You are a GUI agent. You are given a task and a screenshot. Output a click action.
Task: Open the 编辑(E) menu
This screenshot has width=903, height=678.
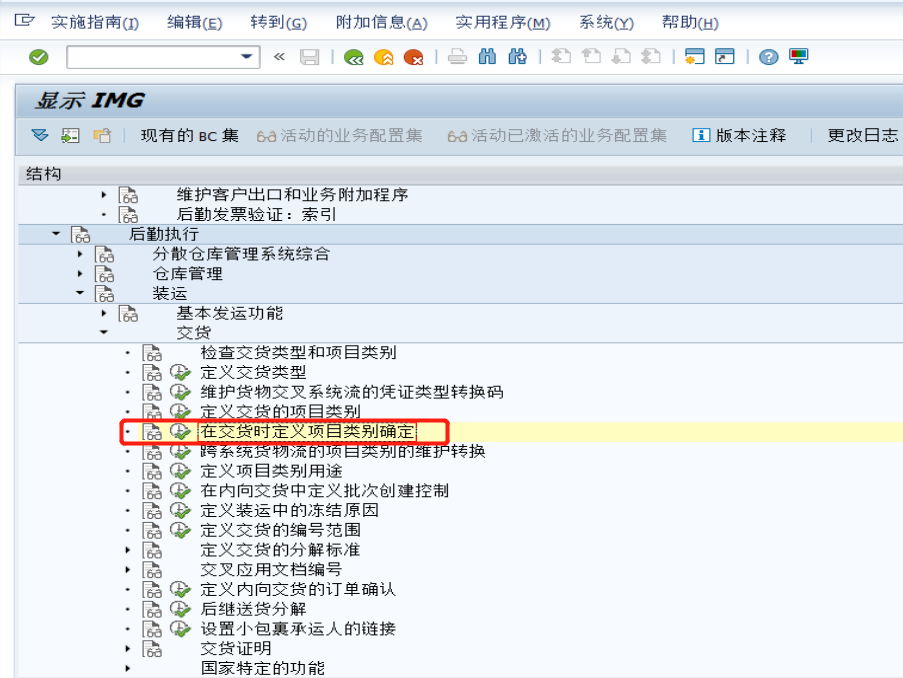195,22
